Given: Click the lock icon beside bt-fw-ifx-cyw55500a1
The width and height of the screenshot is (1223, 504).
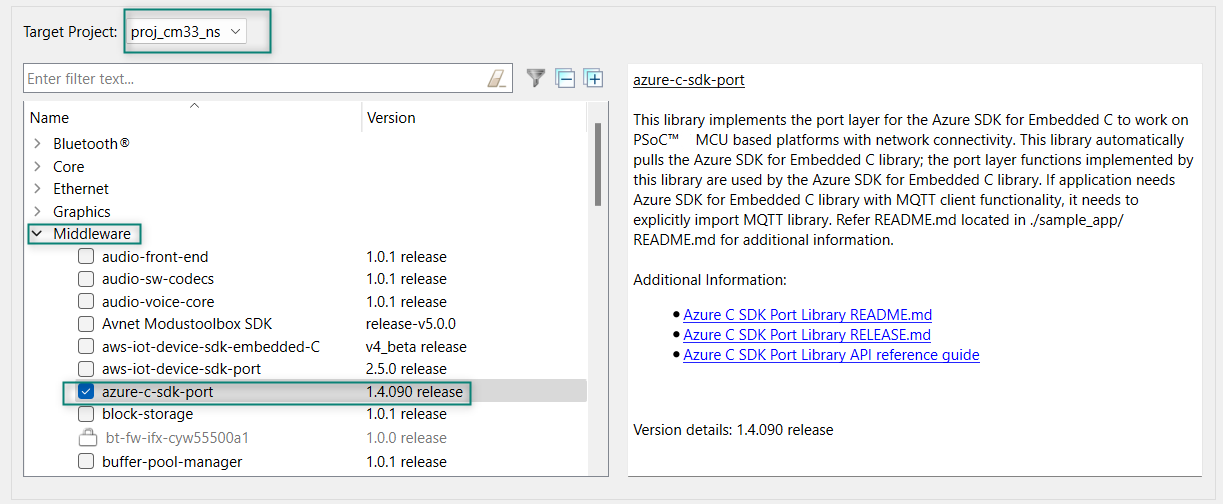Looking at the screenshot, I should [x=87, y=438].
